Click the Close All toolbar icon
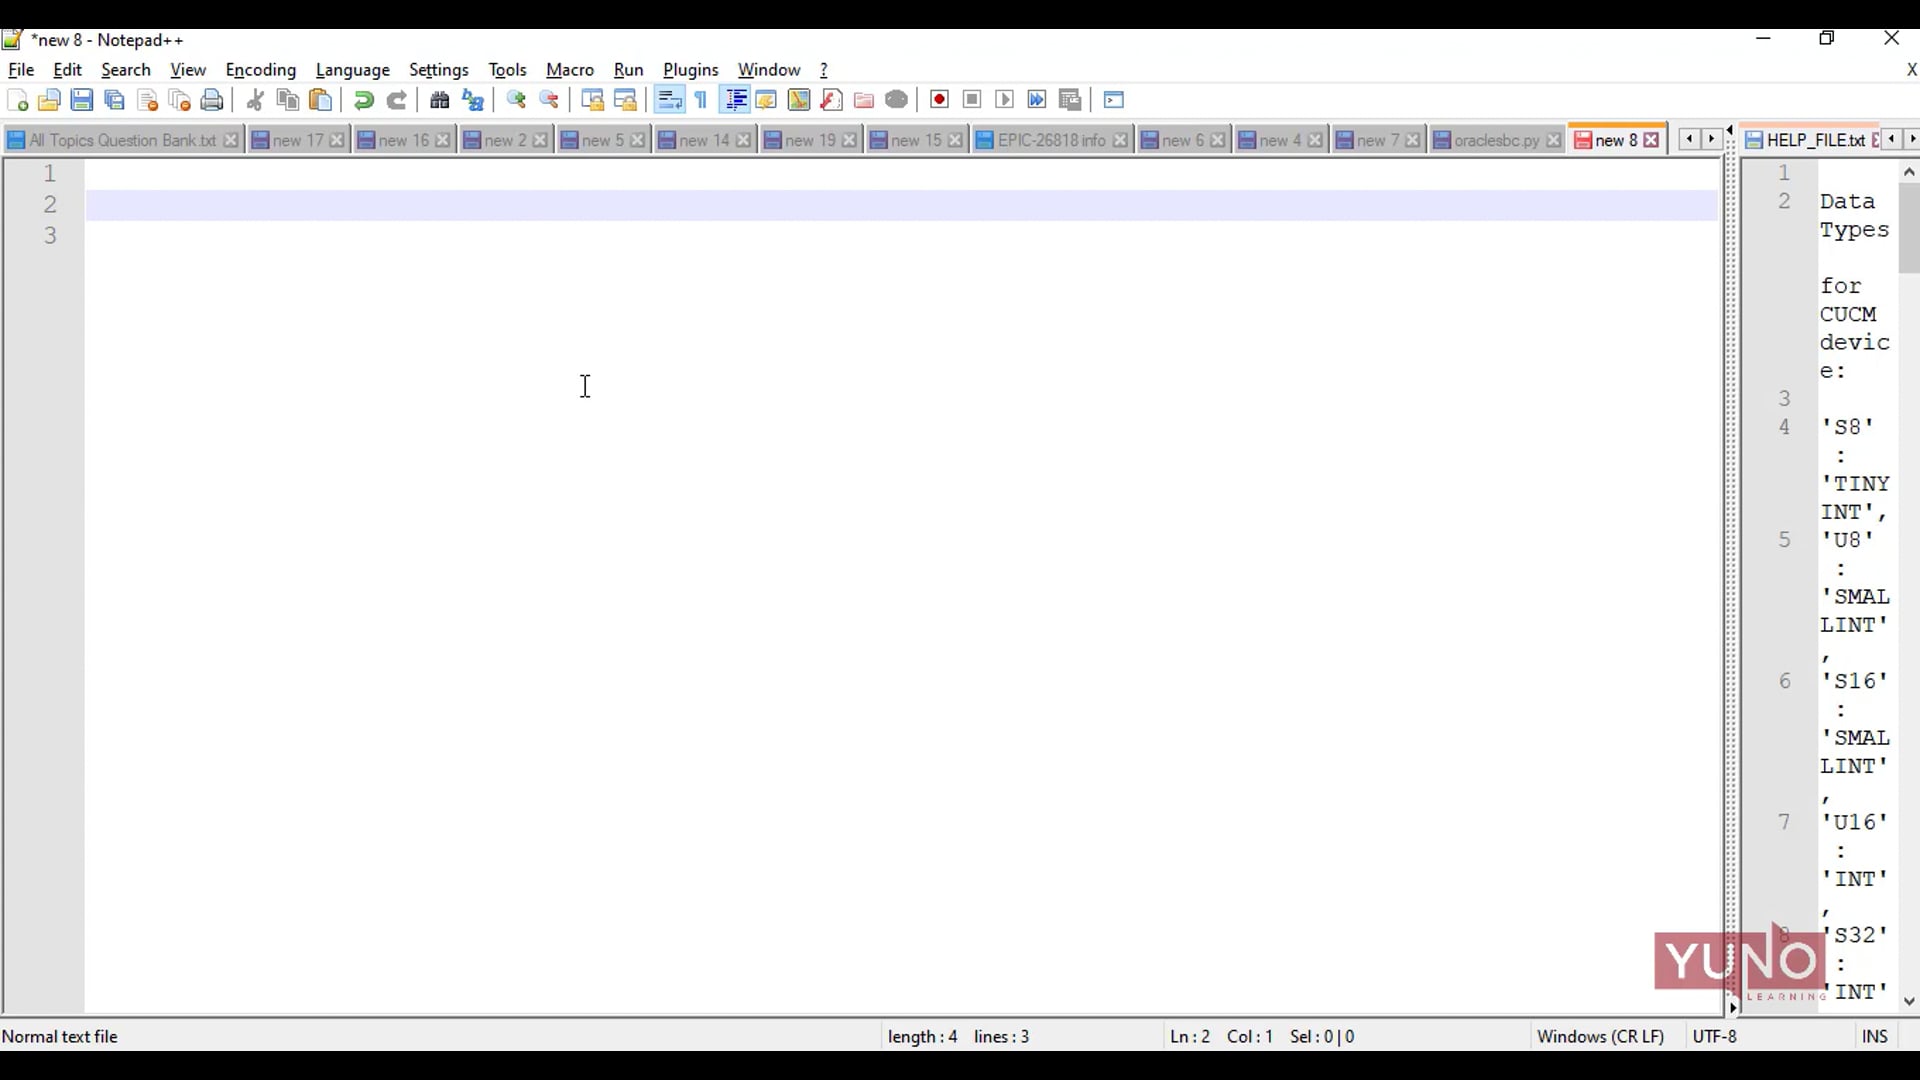Screen dimensions: 1920x1080 (x=180, y=100)
